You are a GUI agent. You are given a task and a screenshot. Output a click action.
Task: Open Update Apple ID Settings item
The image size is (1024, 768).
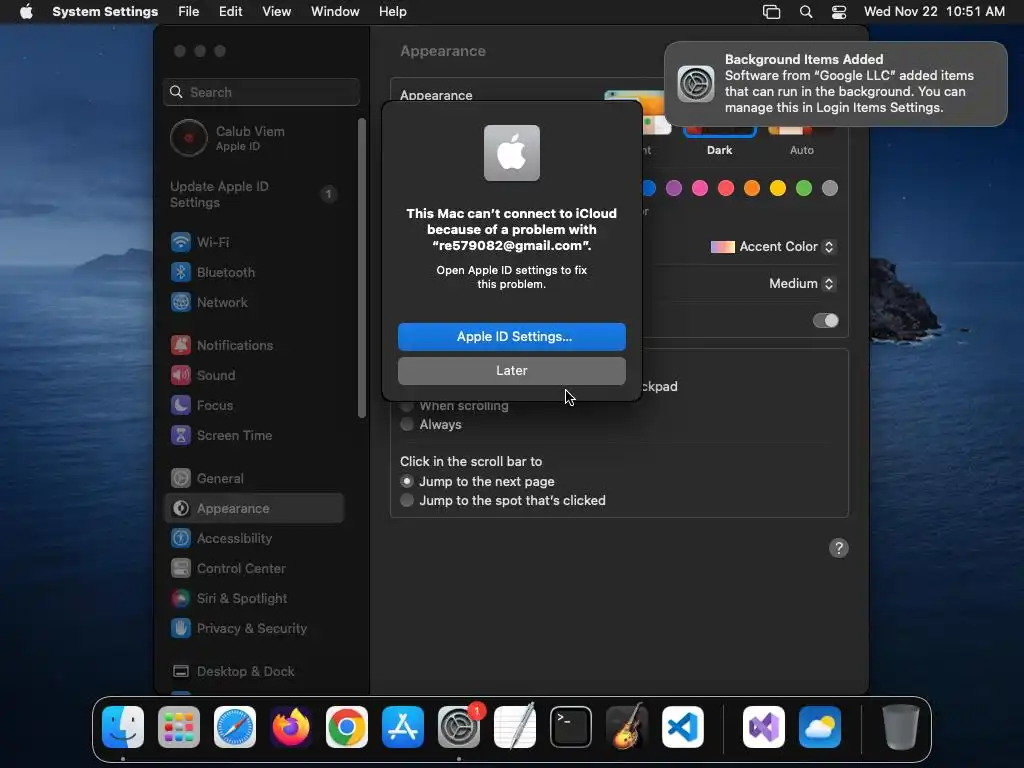(255, 195)
